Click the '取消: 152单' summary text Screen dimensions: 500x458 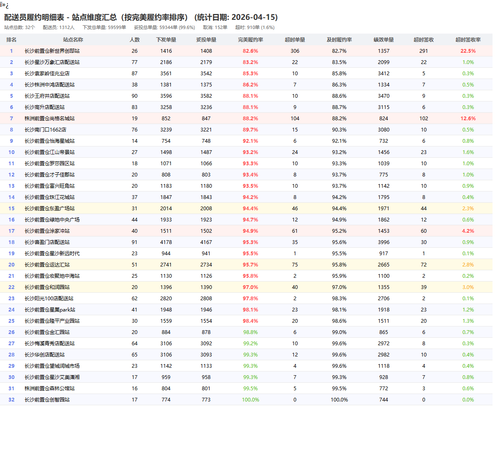[215, 27]
